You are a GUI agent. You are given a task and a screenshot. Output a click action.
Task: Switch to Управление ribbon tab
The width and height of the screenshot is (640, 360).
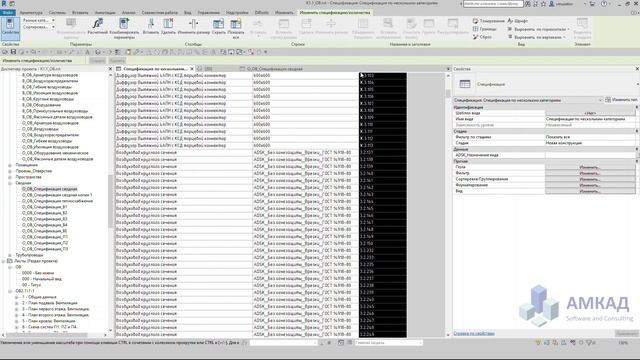tap(208, 13)
